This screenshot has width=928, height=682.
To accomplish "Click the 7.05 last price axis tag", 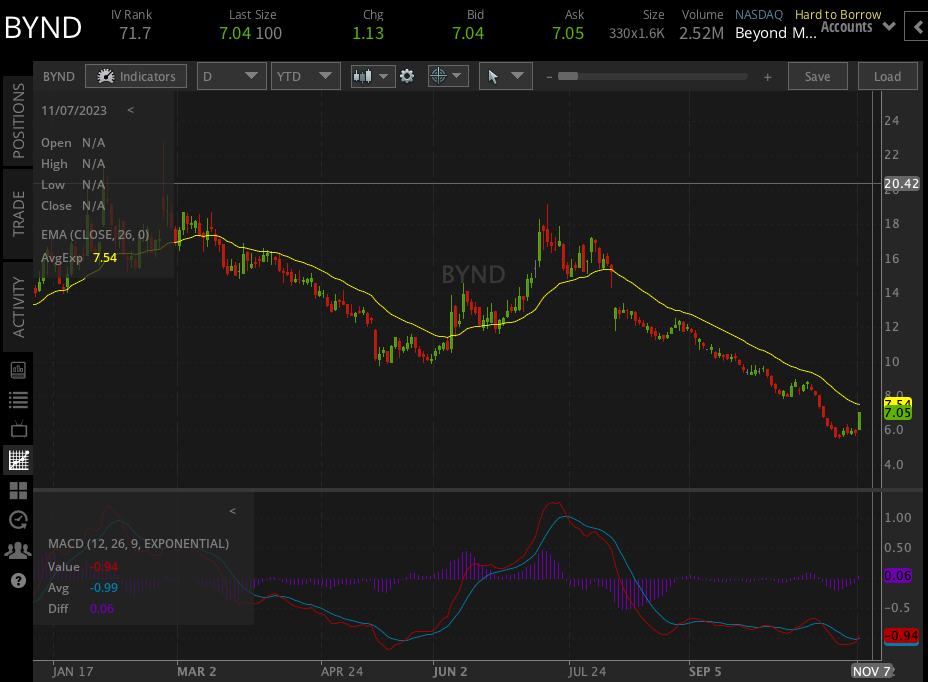I will pyautogui.click(x=897, y=413).
